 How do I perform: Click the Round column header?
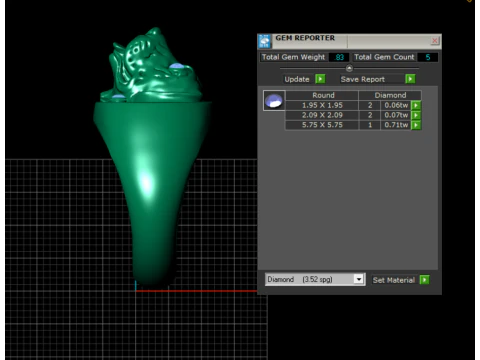pyautogui.click(x=323, y=95)
